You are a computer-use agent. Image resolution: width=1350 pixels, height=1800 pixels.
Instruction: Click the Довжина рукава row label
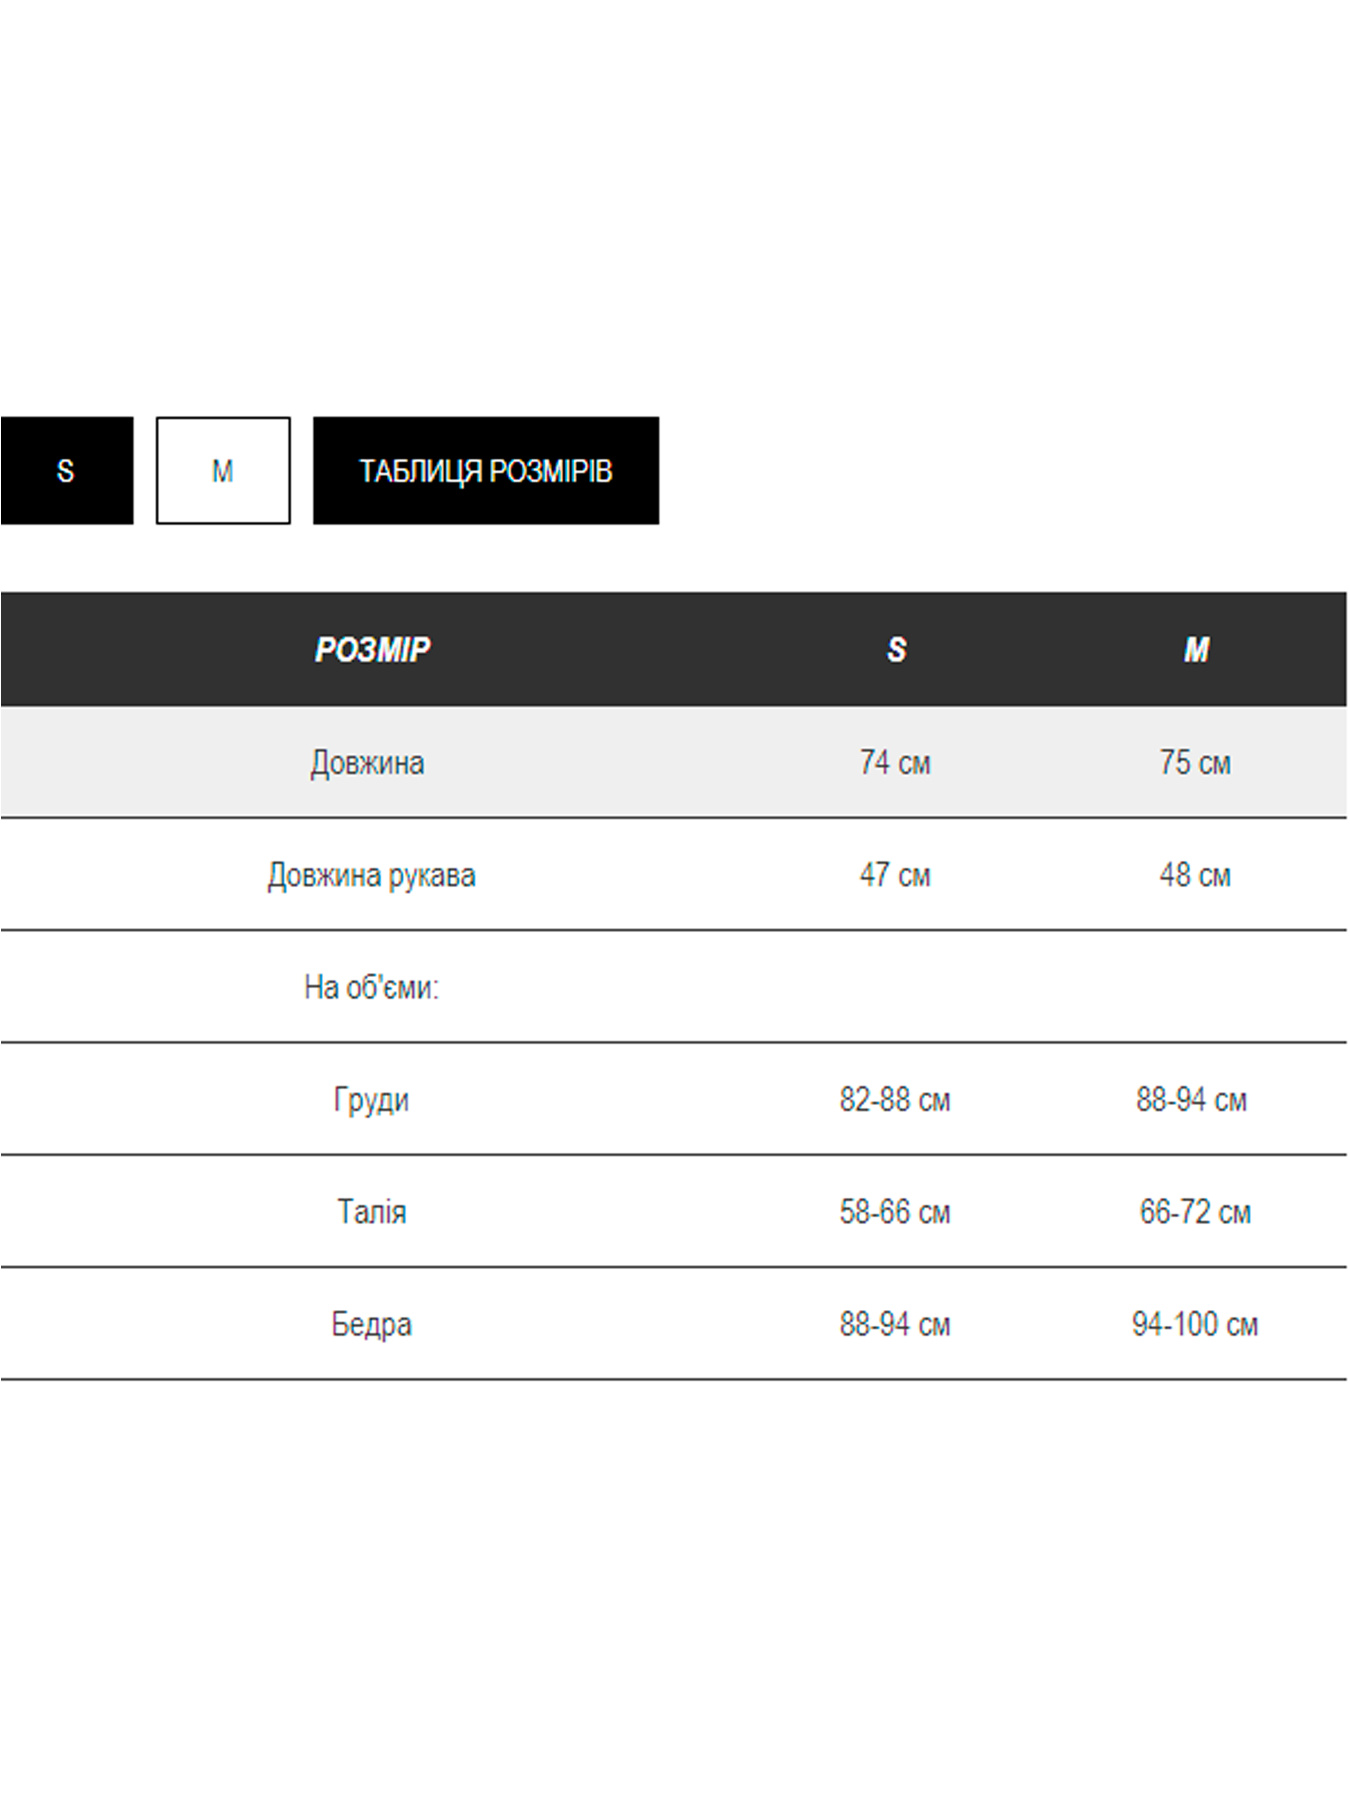[x=371, y=875]
